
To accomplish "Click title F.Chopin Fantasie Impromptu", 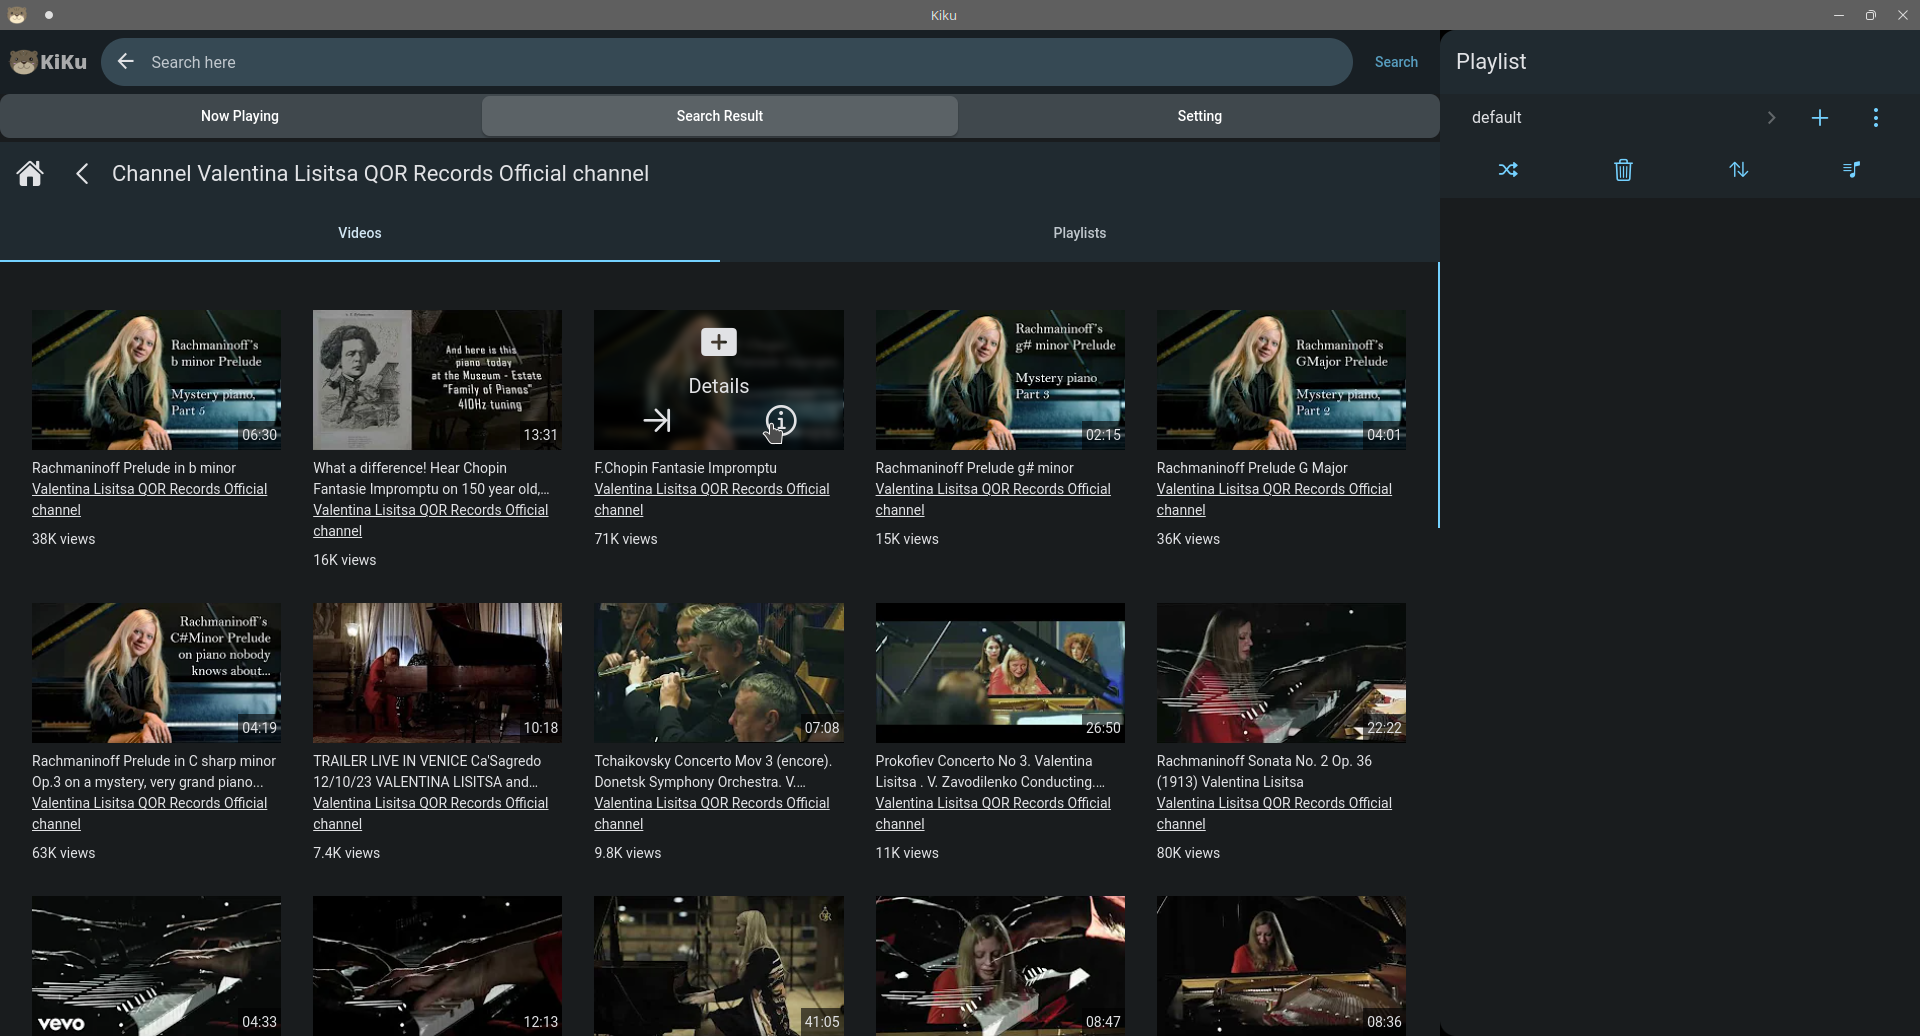I will coord(685,468).
